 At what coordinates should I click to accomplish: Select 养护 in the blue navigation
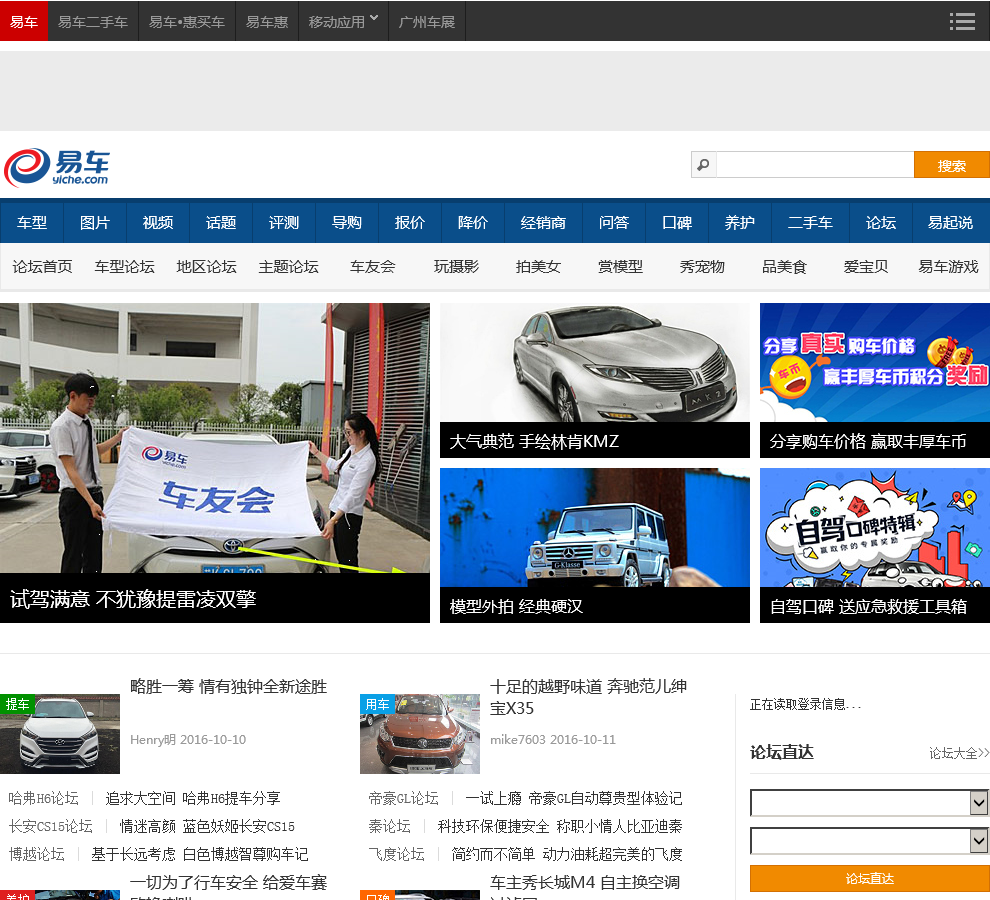740,222
